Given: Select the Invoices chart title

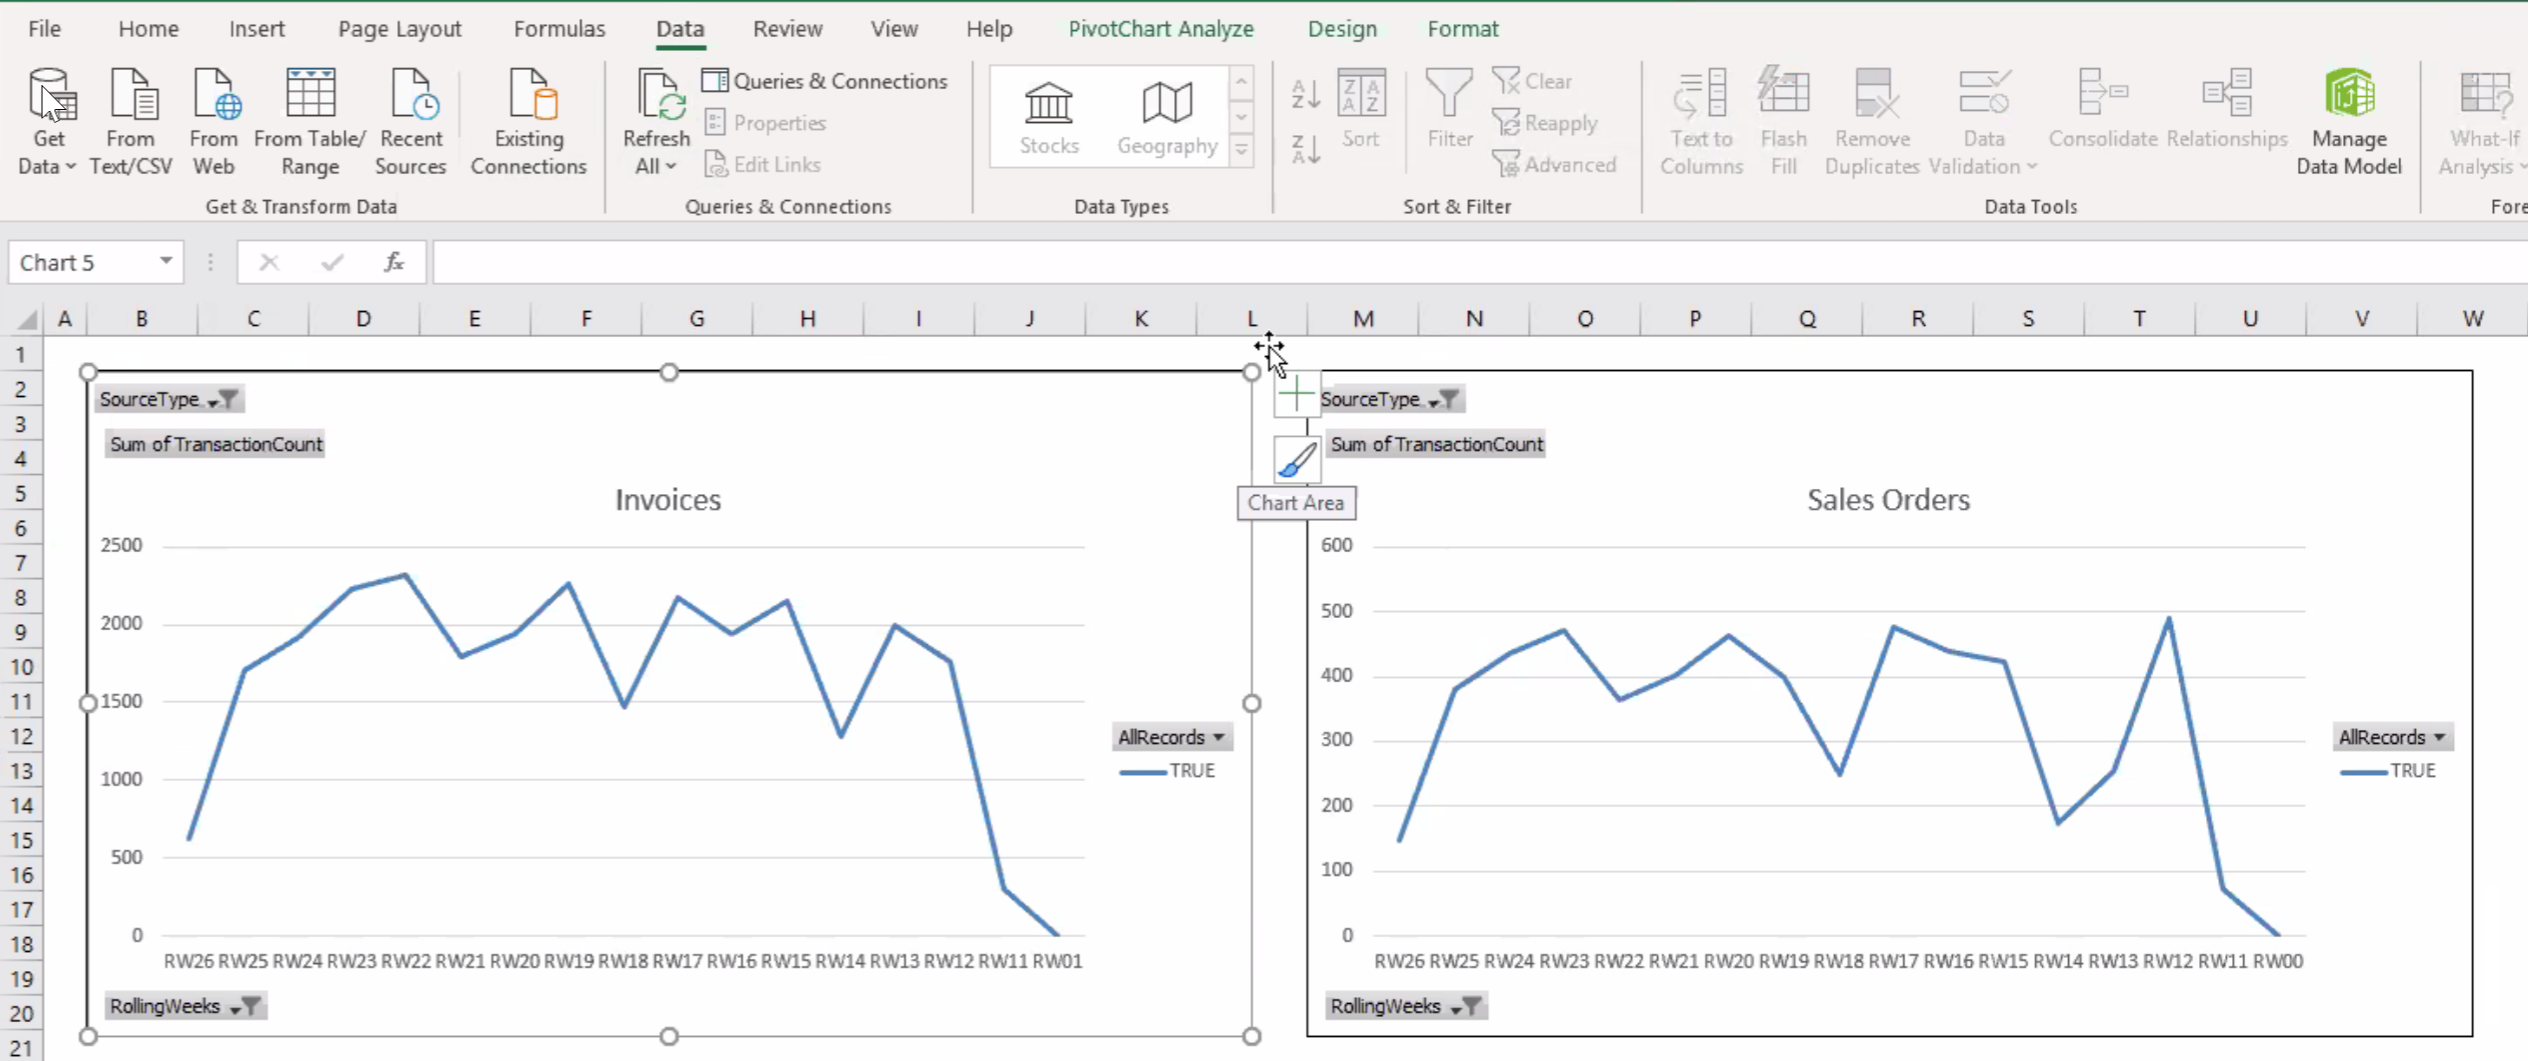Looking at the screenshot, I should (x=668, y=499).
